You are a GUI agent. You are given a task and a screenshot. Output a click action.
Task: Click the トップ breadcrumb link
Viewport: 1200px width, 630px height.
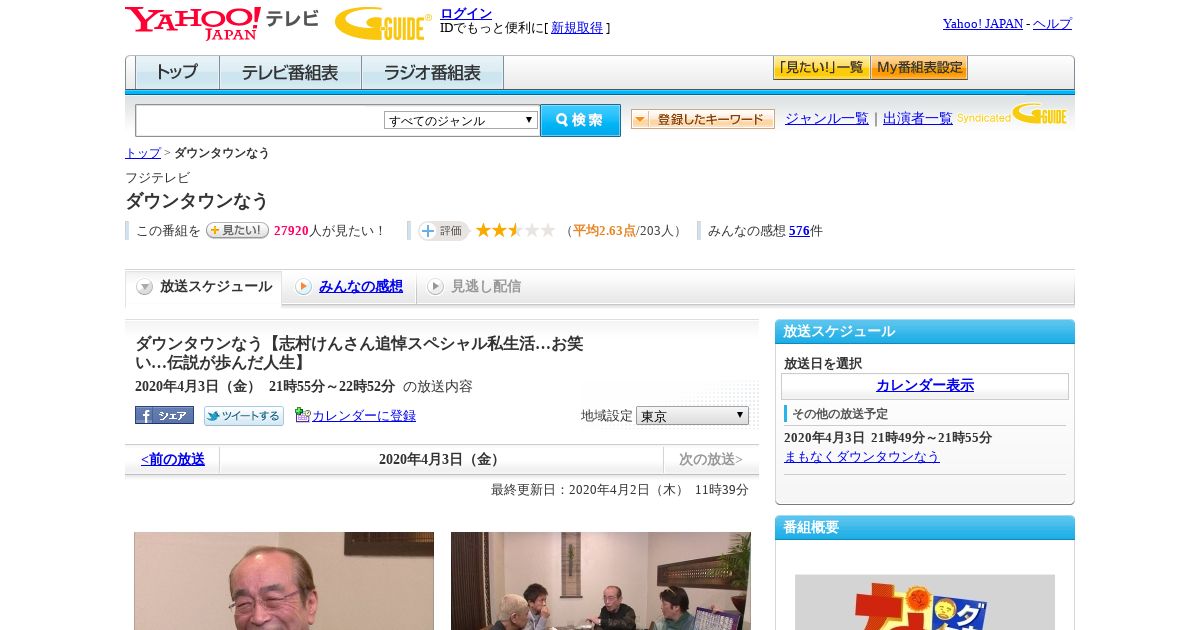143,153
